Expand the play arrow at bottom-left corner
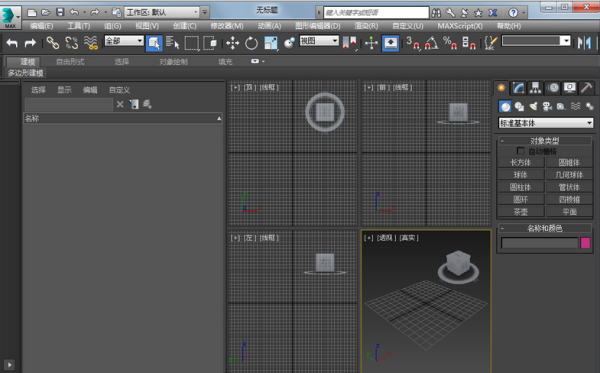This screenshot has width=600, height=373. (x=10, y=365)
